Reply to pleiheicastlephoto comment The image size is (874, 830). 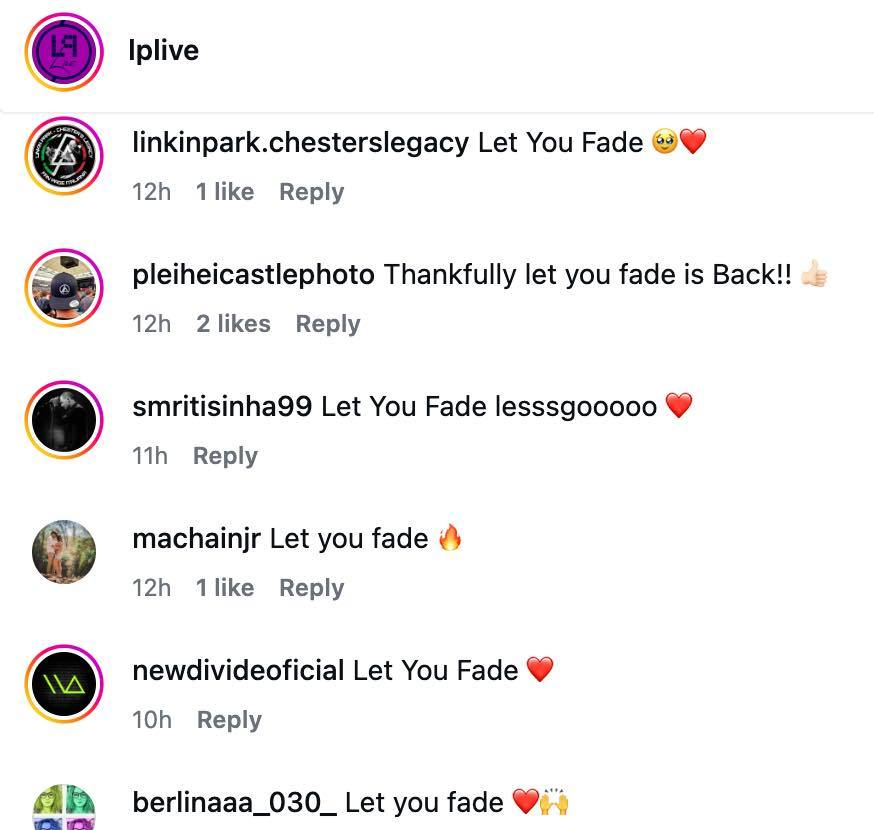point(328,324)
